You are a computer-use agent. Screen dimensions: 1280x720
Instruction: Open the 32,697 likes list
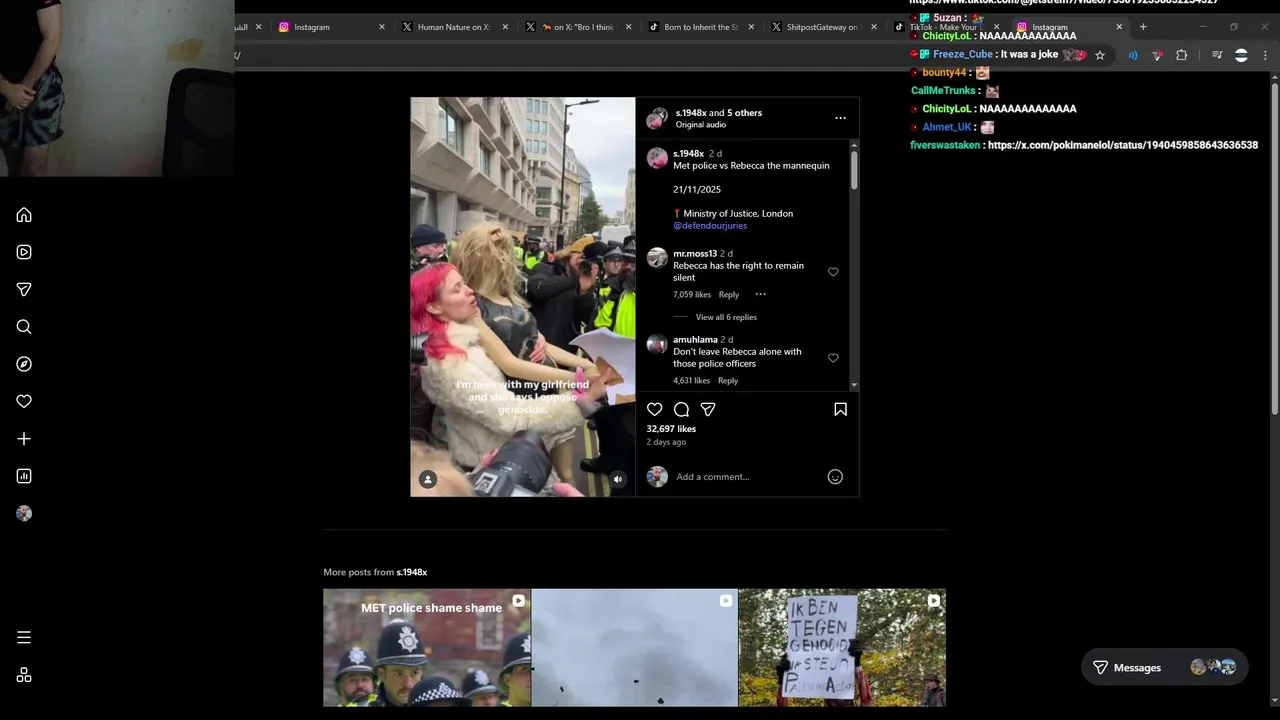coord(671,429)
